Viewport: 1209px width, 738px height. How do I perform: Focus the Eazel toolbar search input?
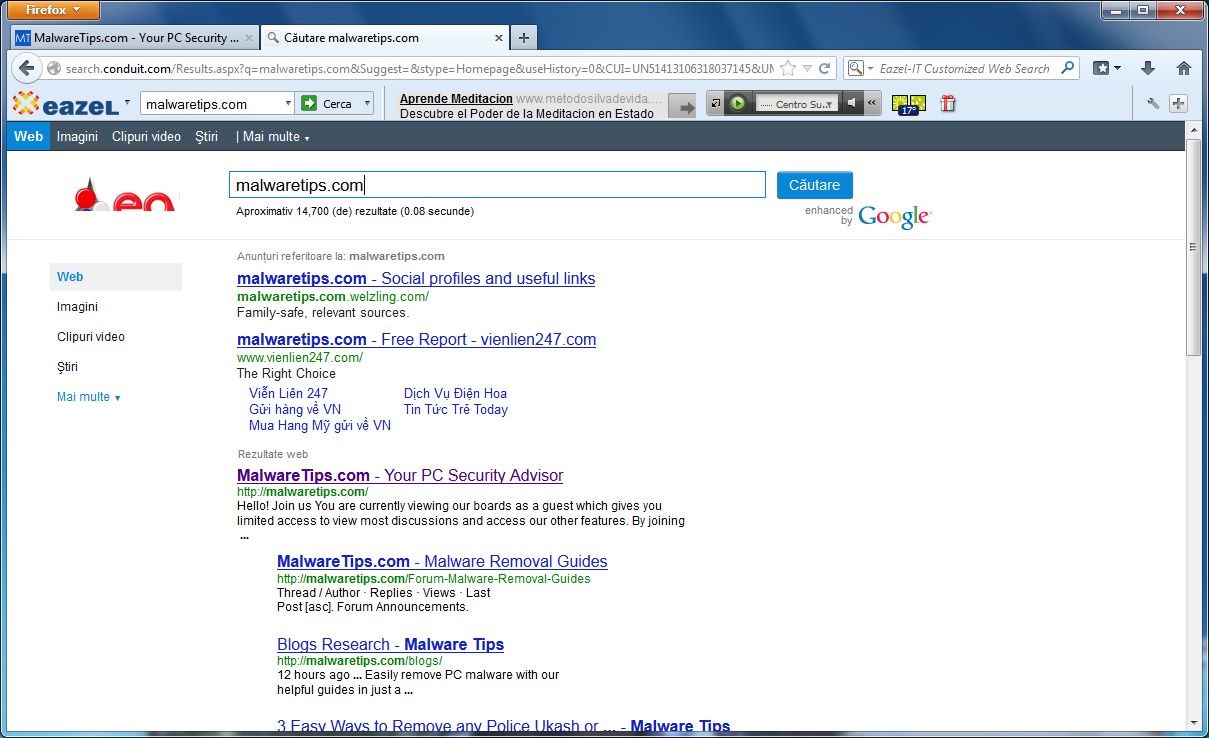pos(212,104)
